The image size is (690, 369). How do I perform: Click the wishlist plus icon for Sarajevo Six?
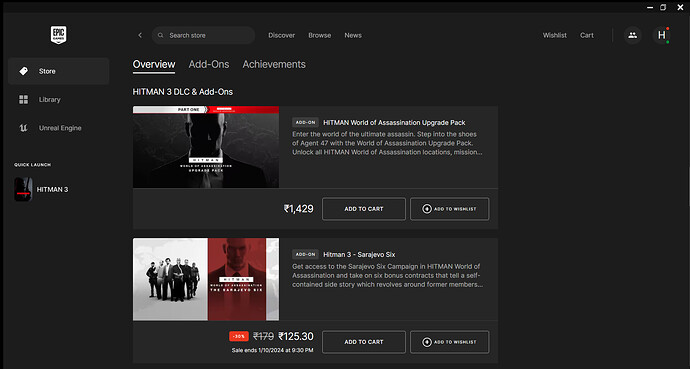[x=426, y=342]
